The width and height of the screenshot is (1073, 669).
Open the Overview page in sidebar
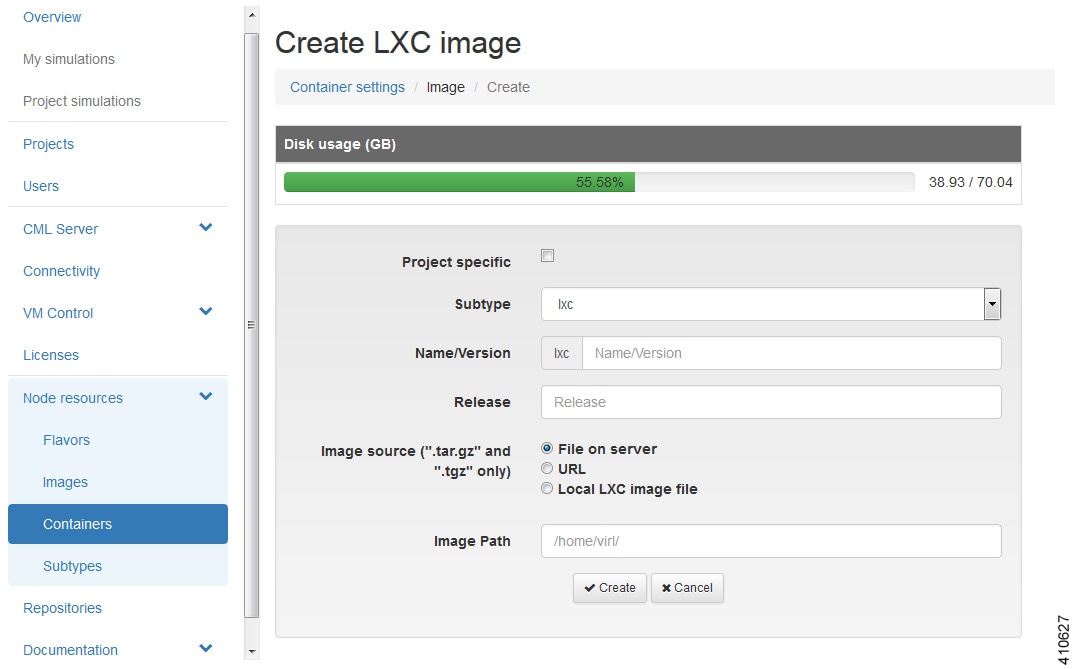52,17
